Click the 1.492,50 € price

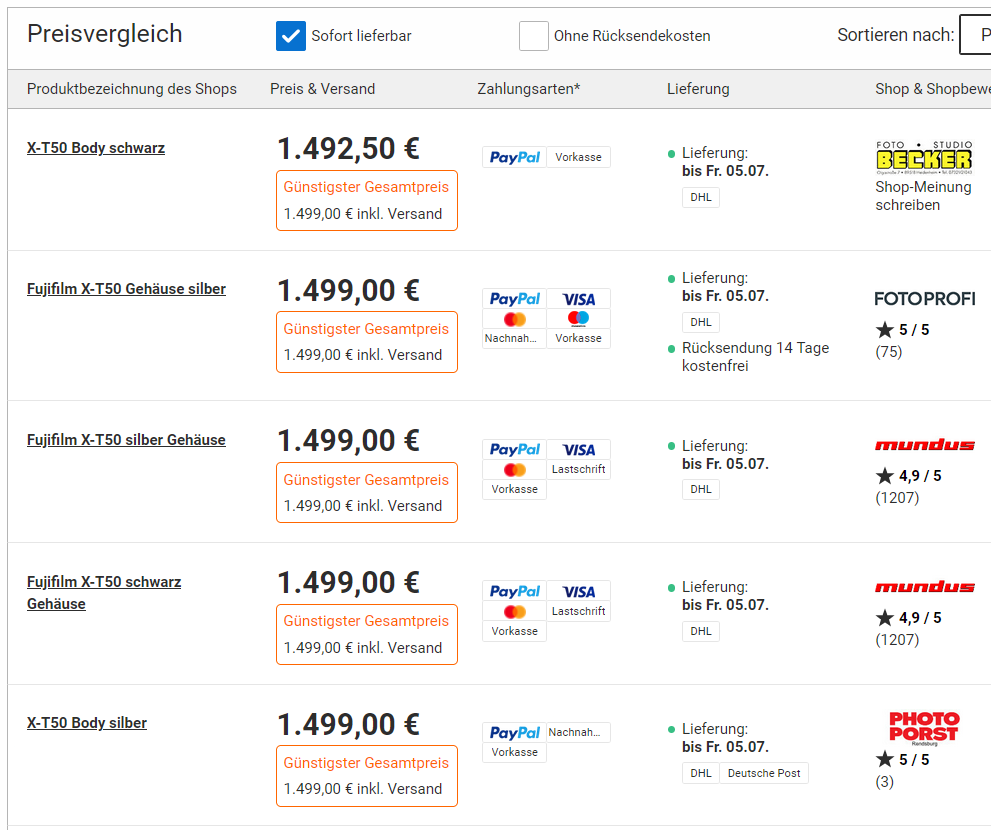click(348, 149)
